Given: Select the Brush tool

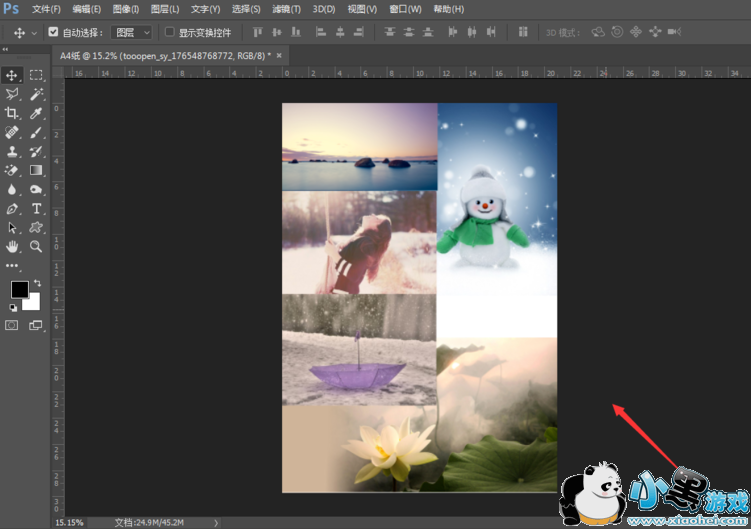Looking at the screenshot, I should [x=36, y=132].
